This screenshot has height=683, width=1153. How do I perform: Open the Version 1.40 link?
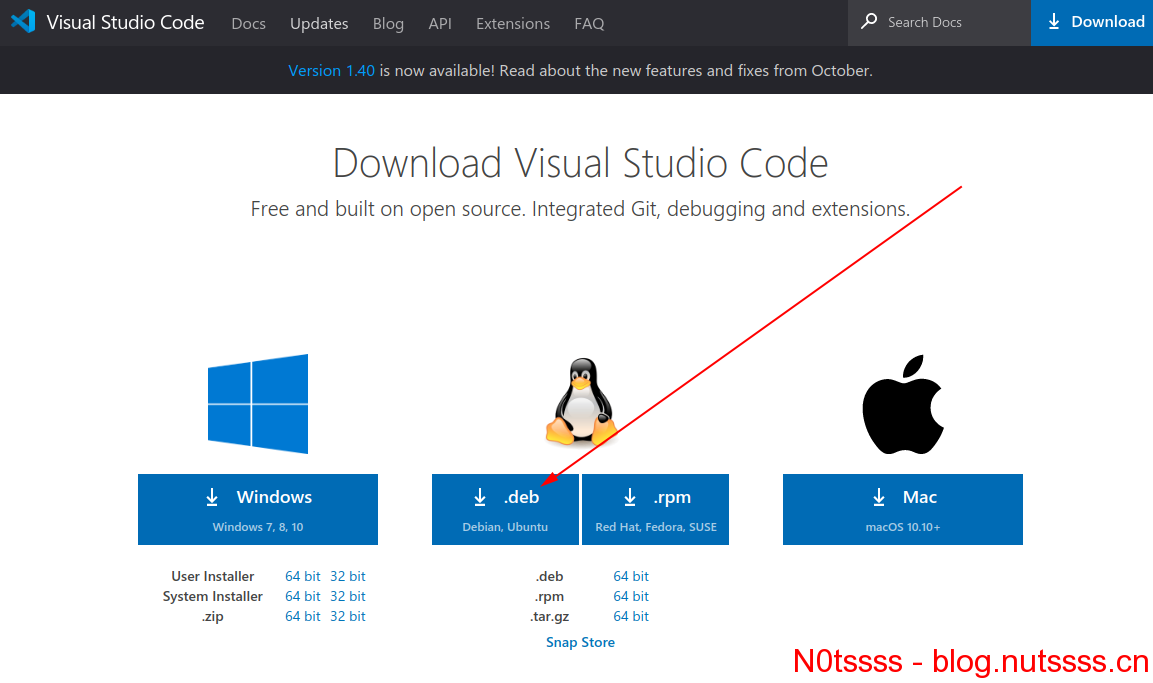point(332,71)
